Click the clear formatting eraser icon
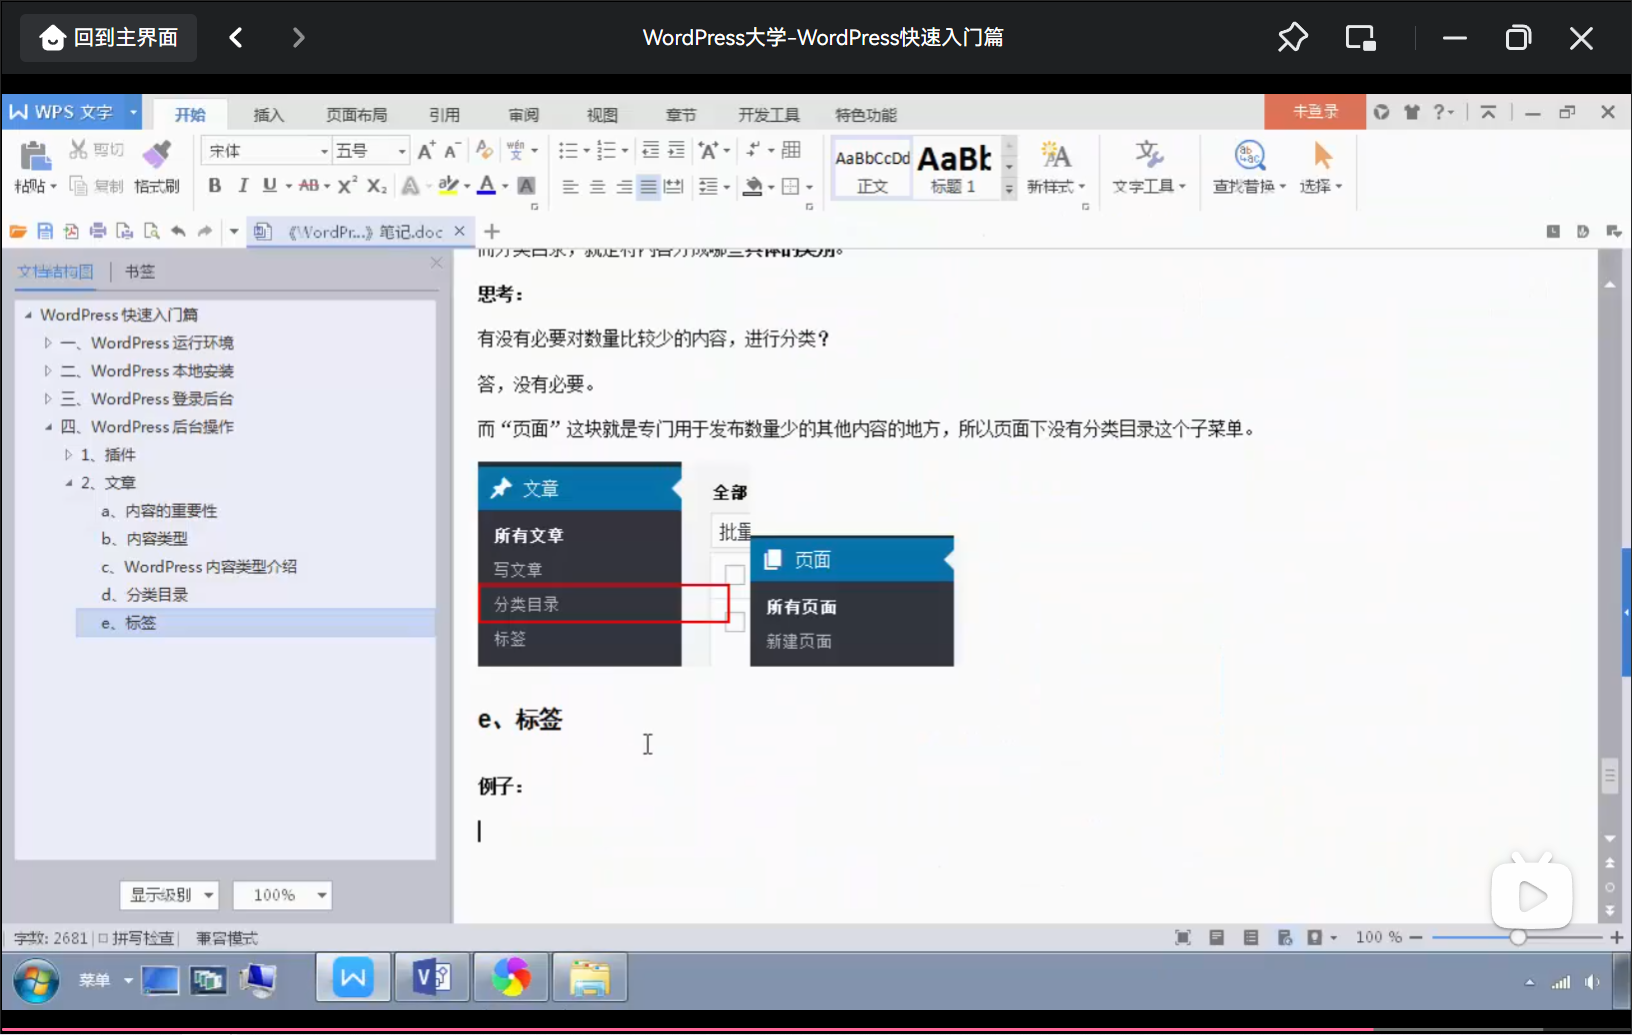1632x1035 pixels. (484, 150)
